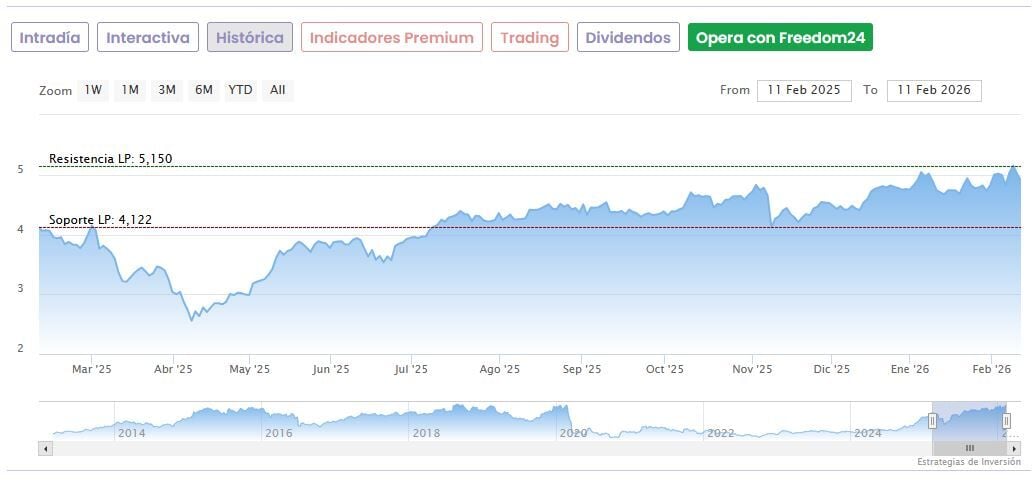Open the Estrategias de Inversión credit link
1035x483 pixels.
[x=968, y=462]
